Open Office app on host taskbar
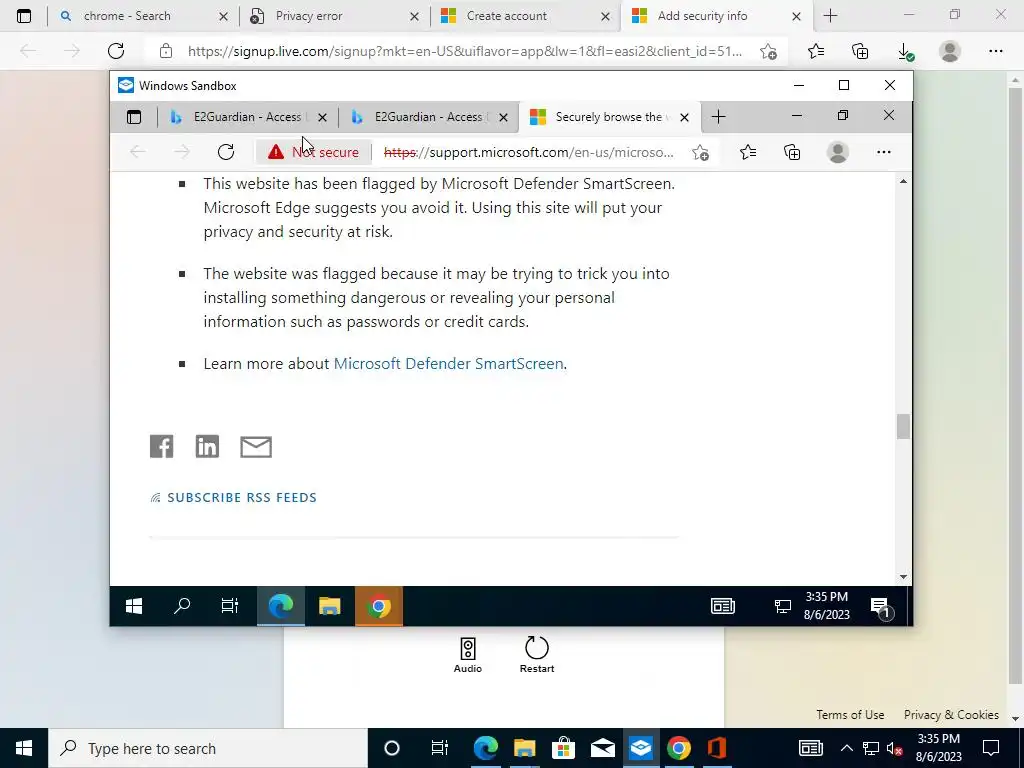This screenshot has width=1024, height=768. coord(716,748)
